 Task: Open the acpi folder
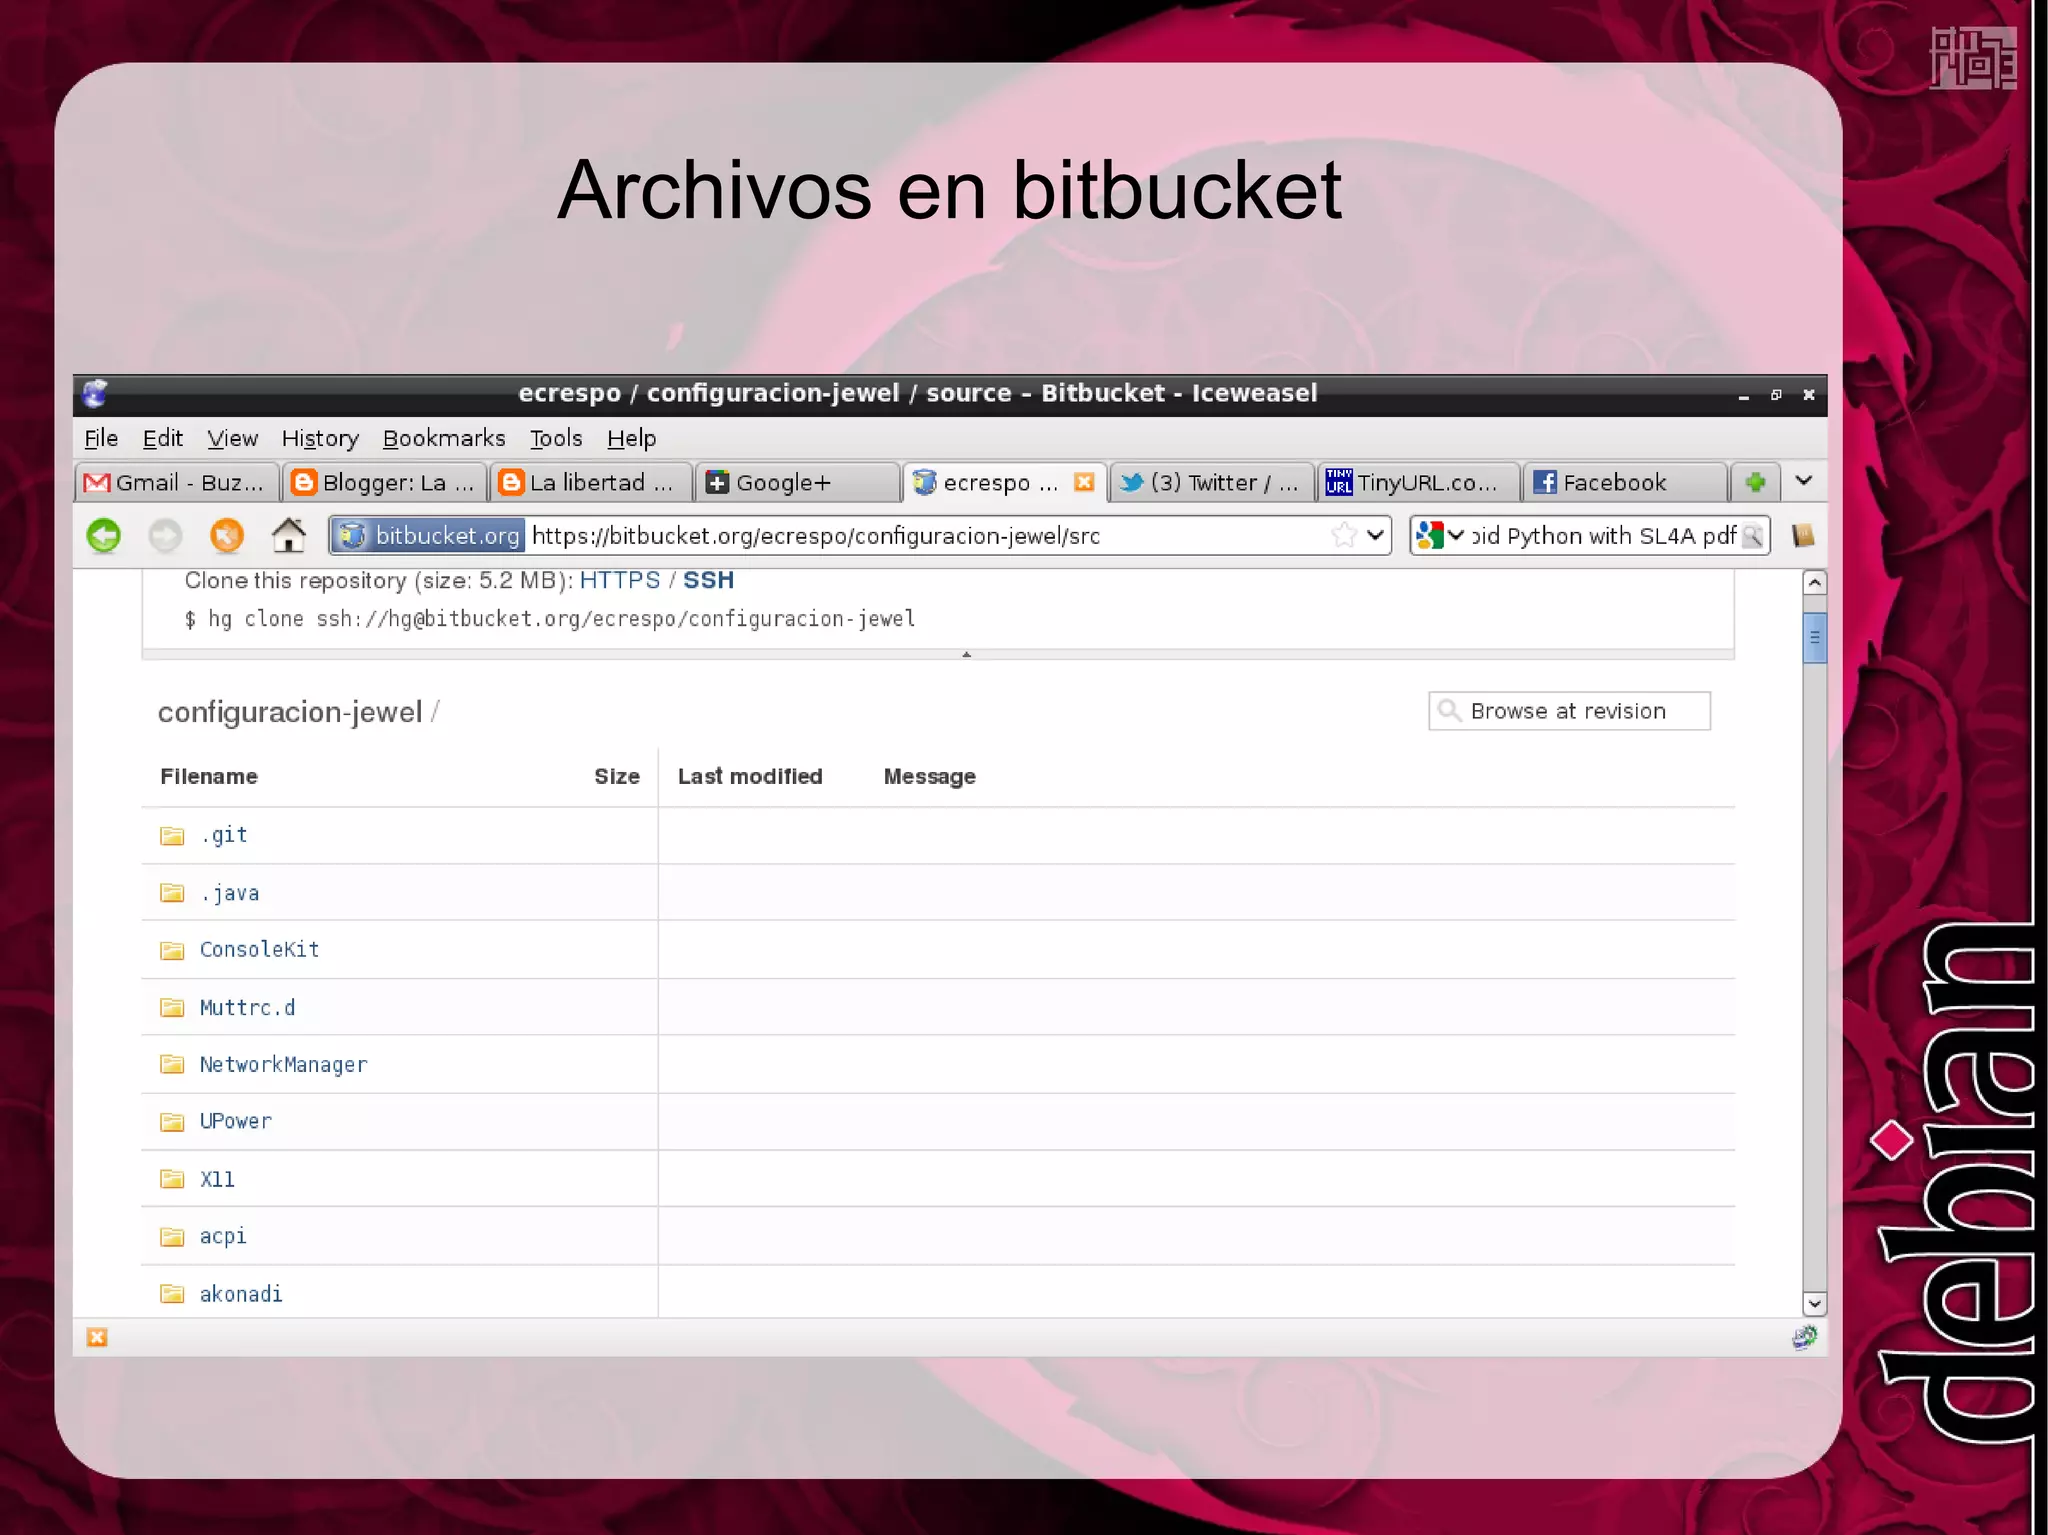(x=222, y=1237)
